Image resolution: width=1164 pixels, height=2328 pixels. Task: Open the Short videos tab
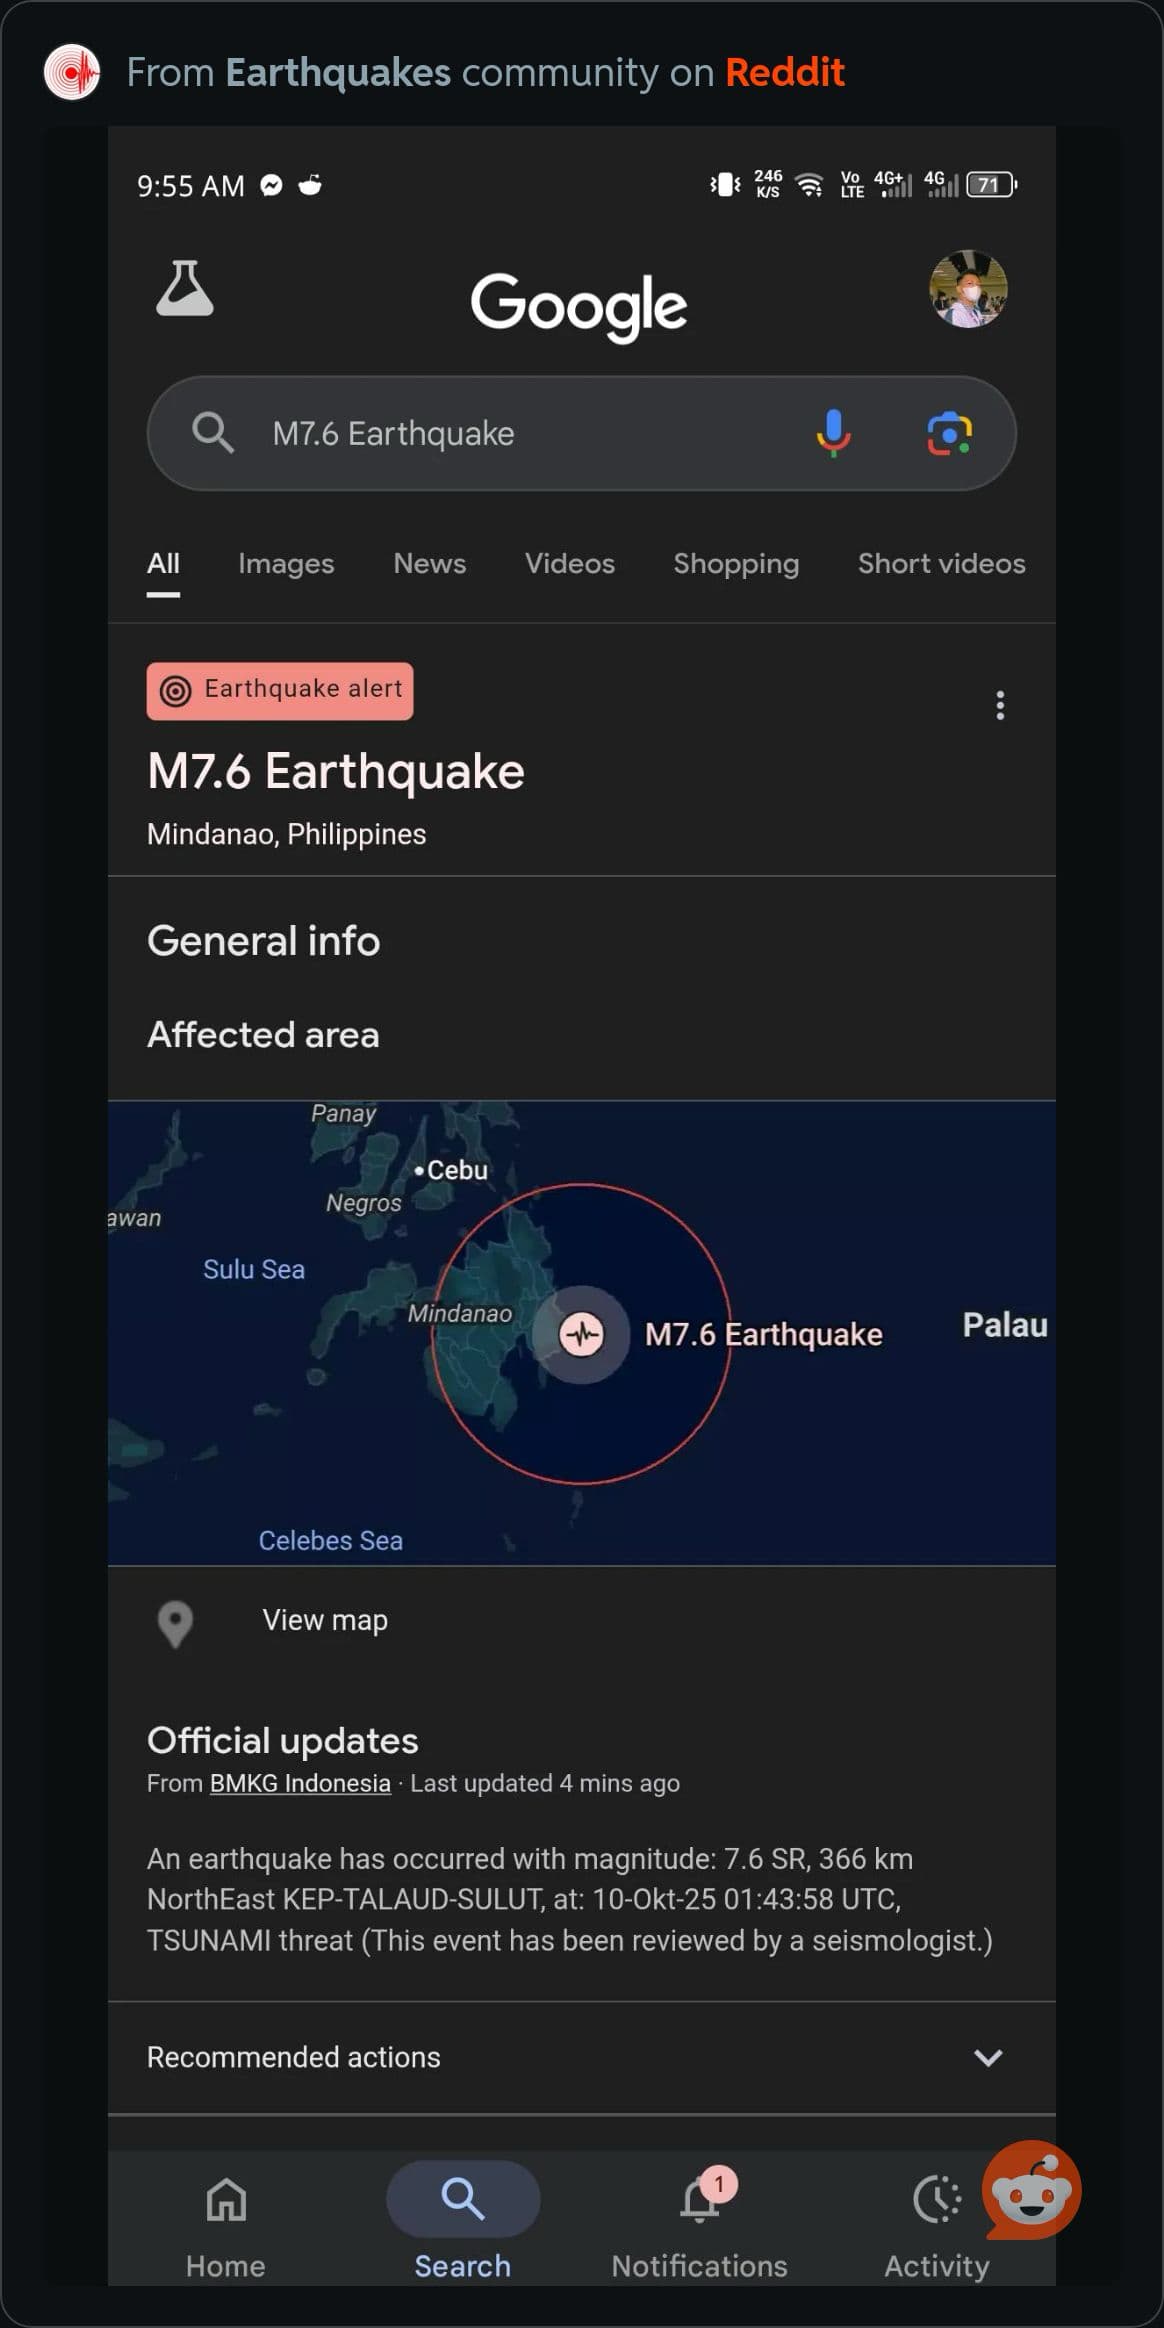941,564
